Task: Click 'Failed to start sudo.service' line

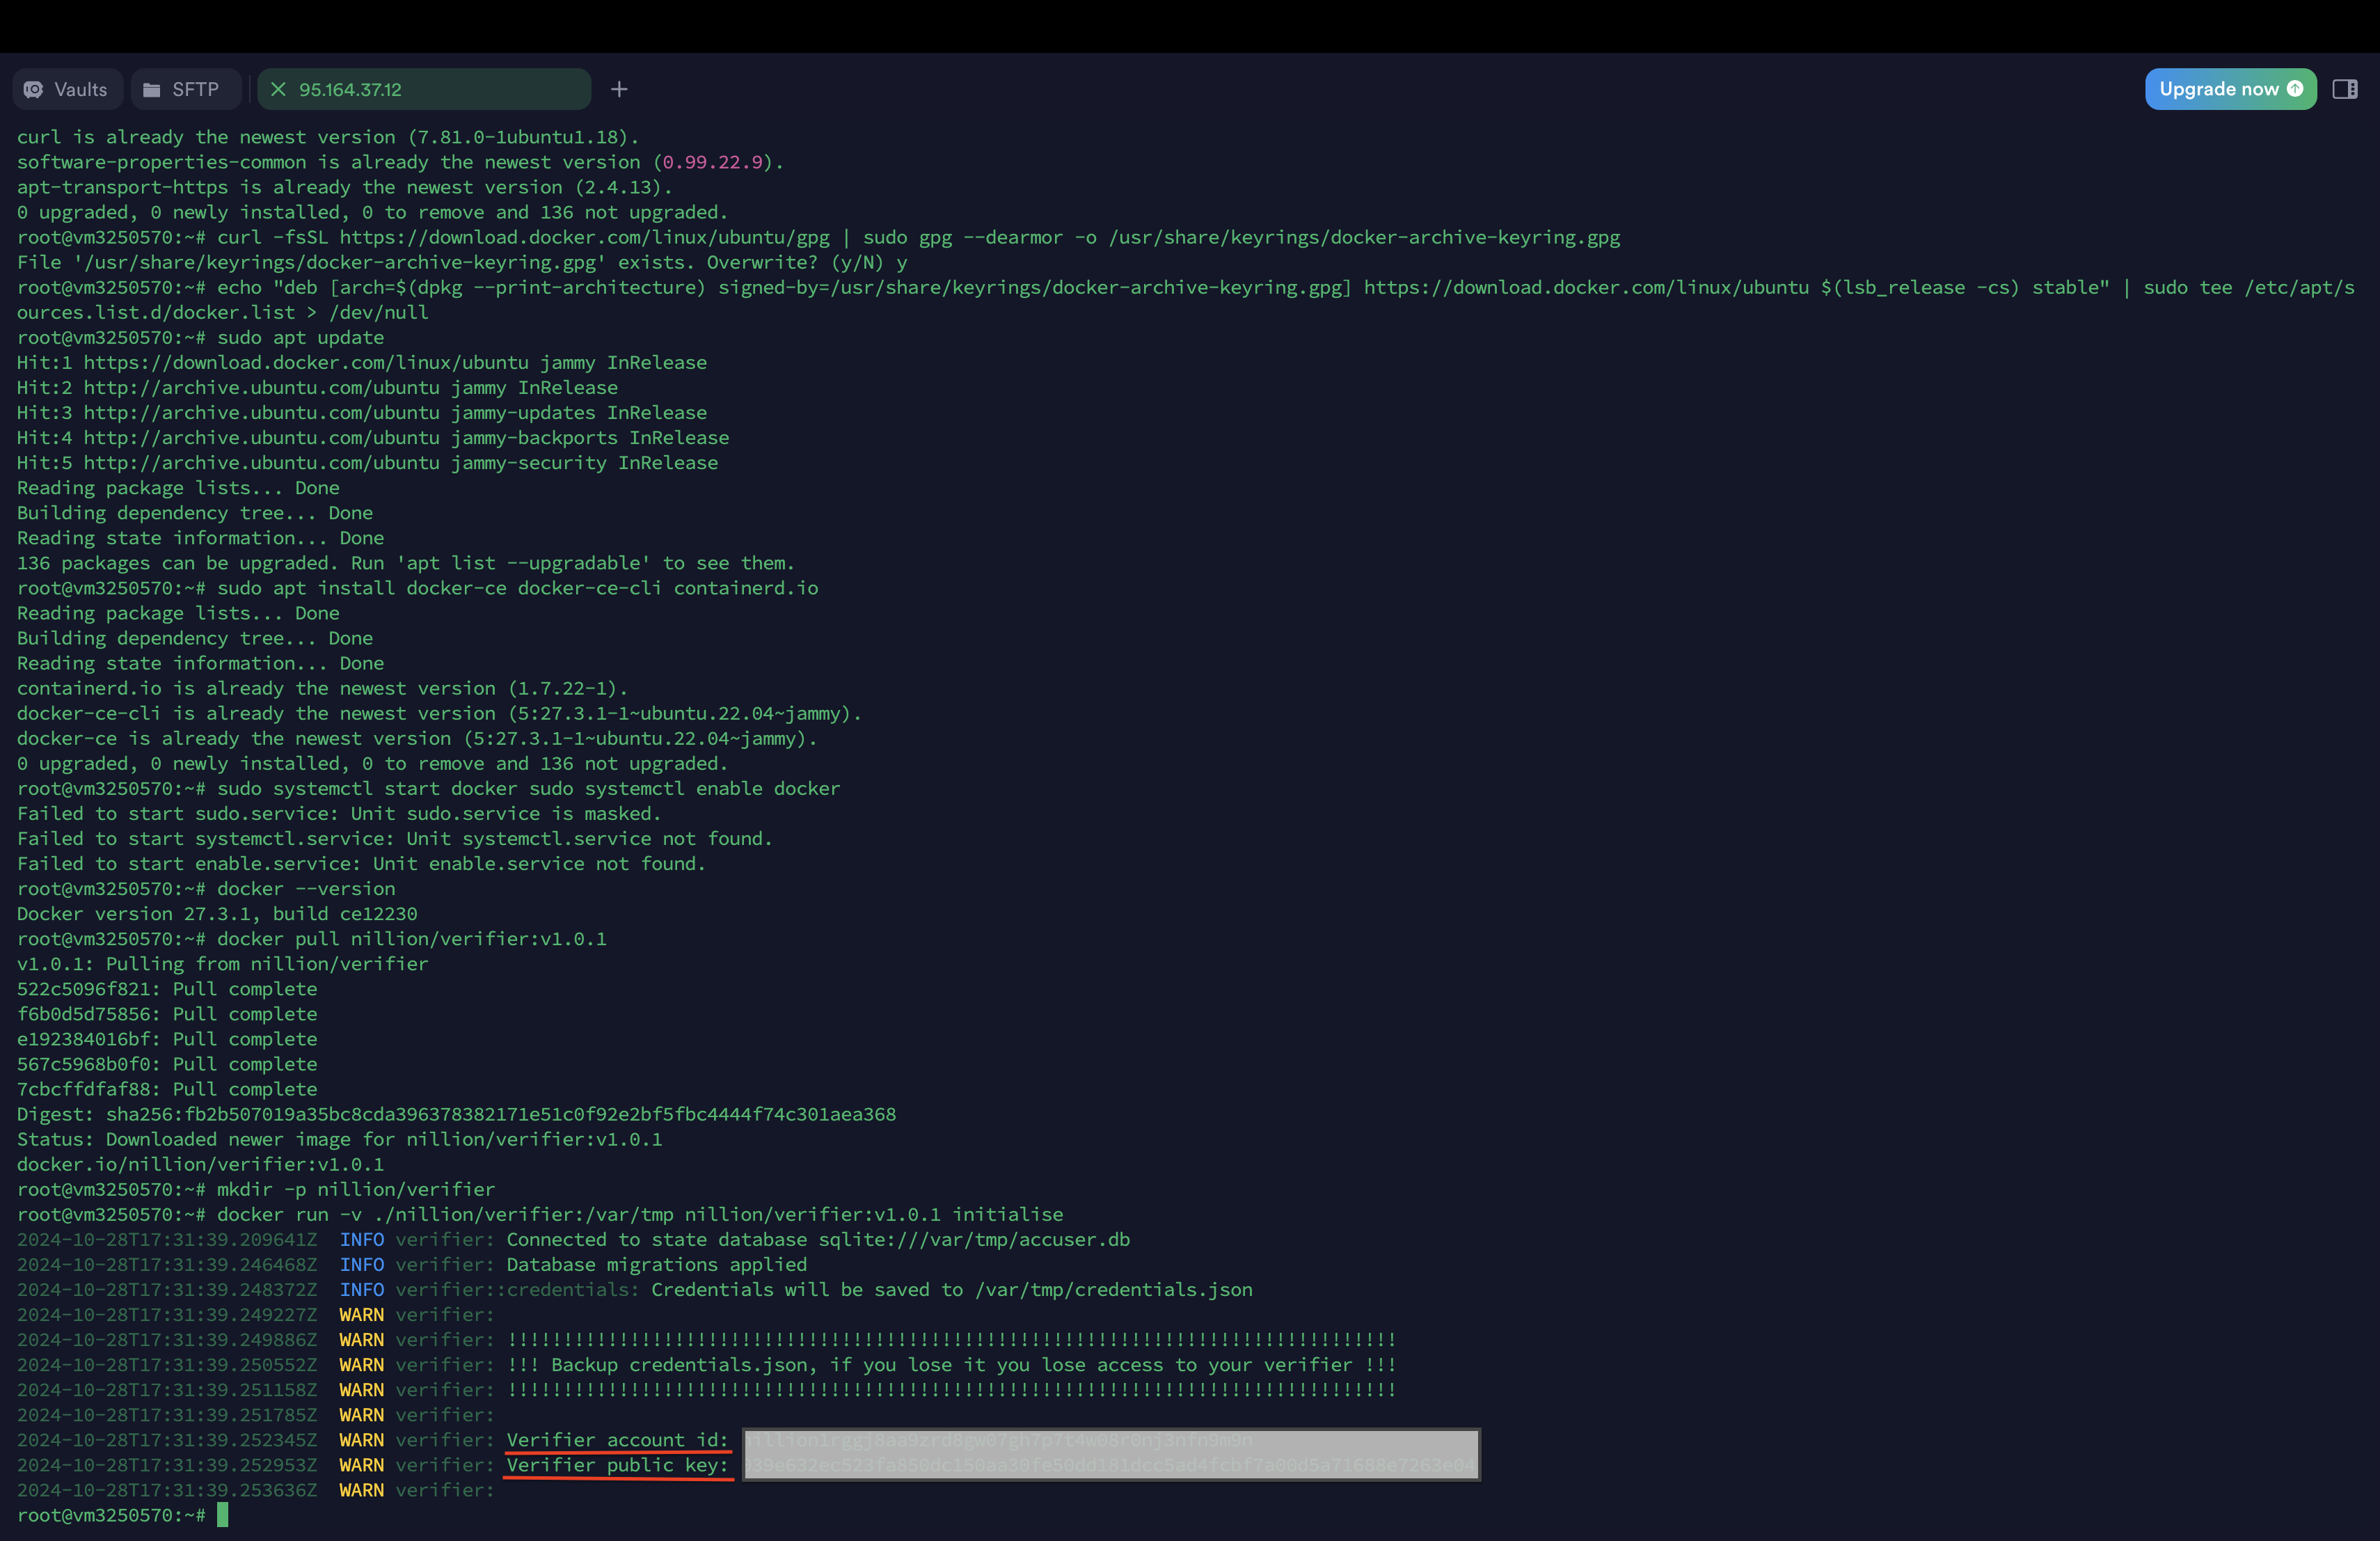Action: pos(339,813)
